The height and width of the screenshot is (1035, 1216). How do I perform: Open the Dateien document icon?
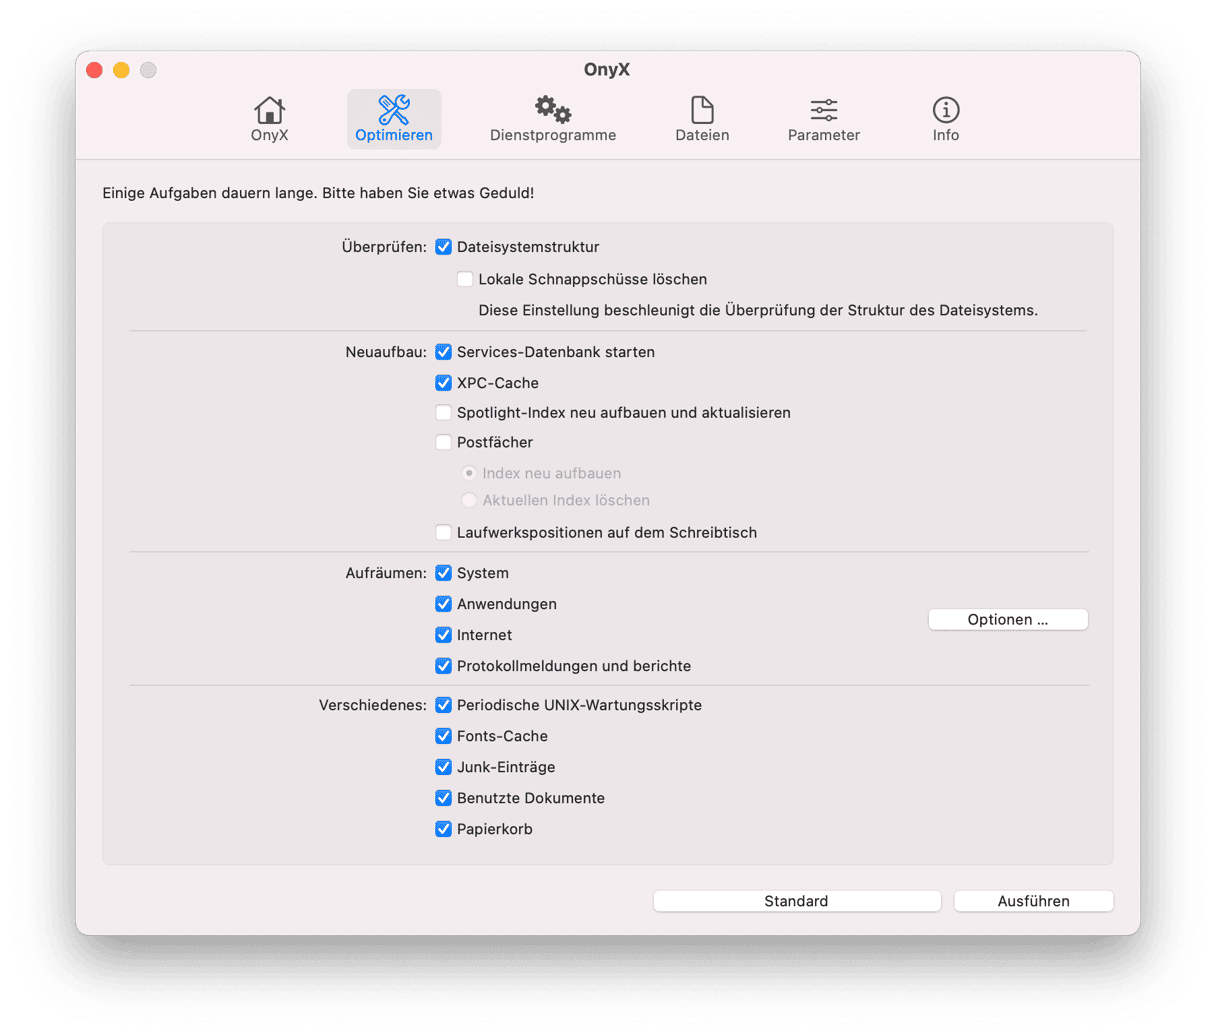(x=702, y=109)
